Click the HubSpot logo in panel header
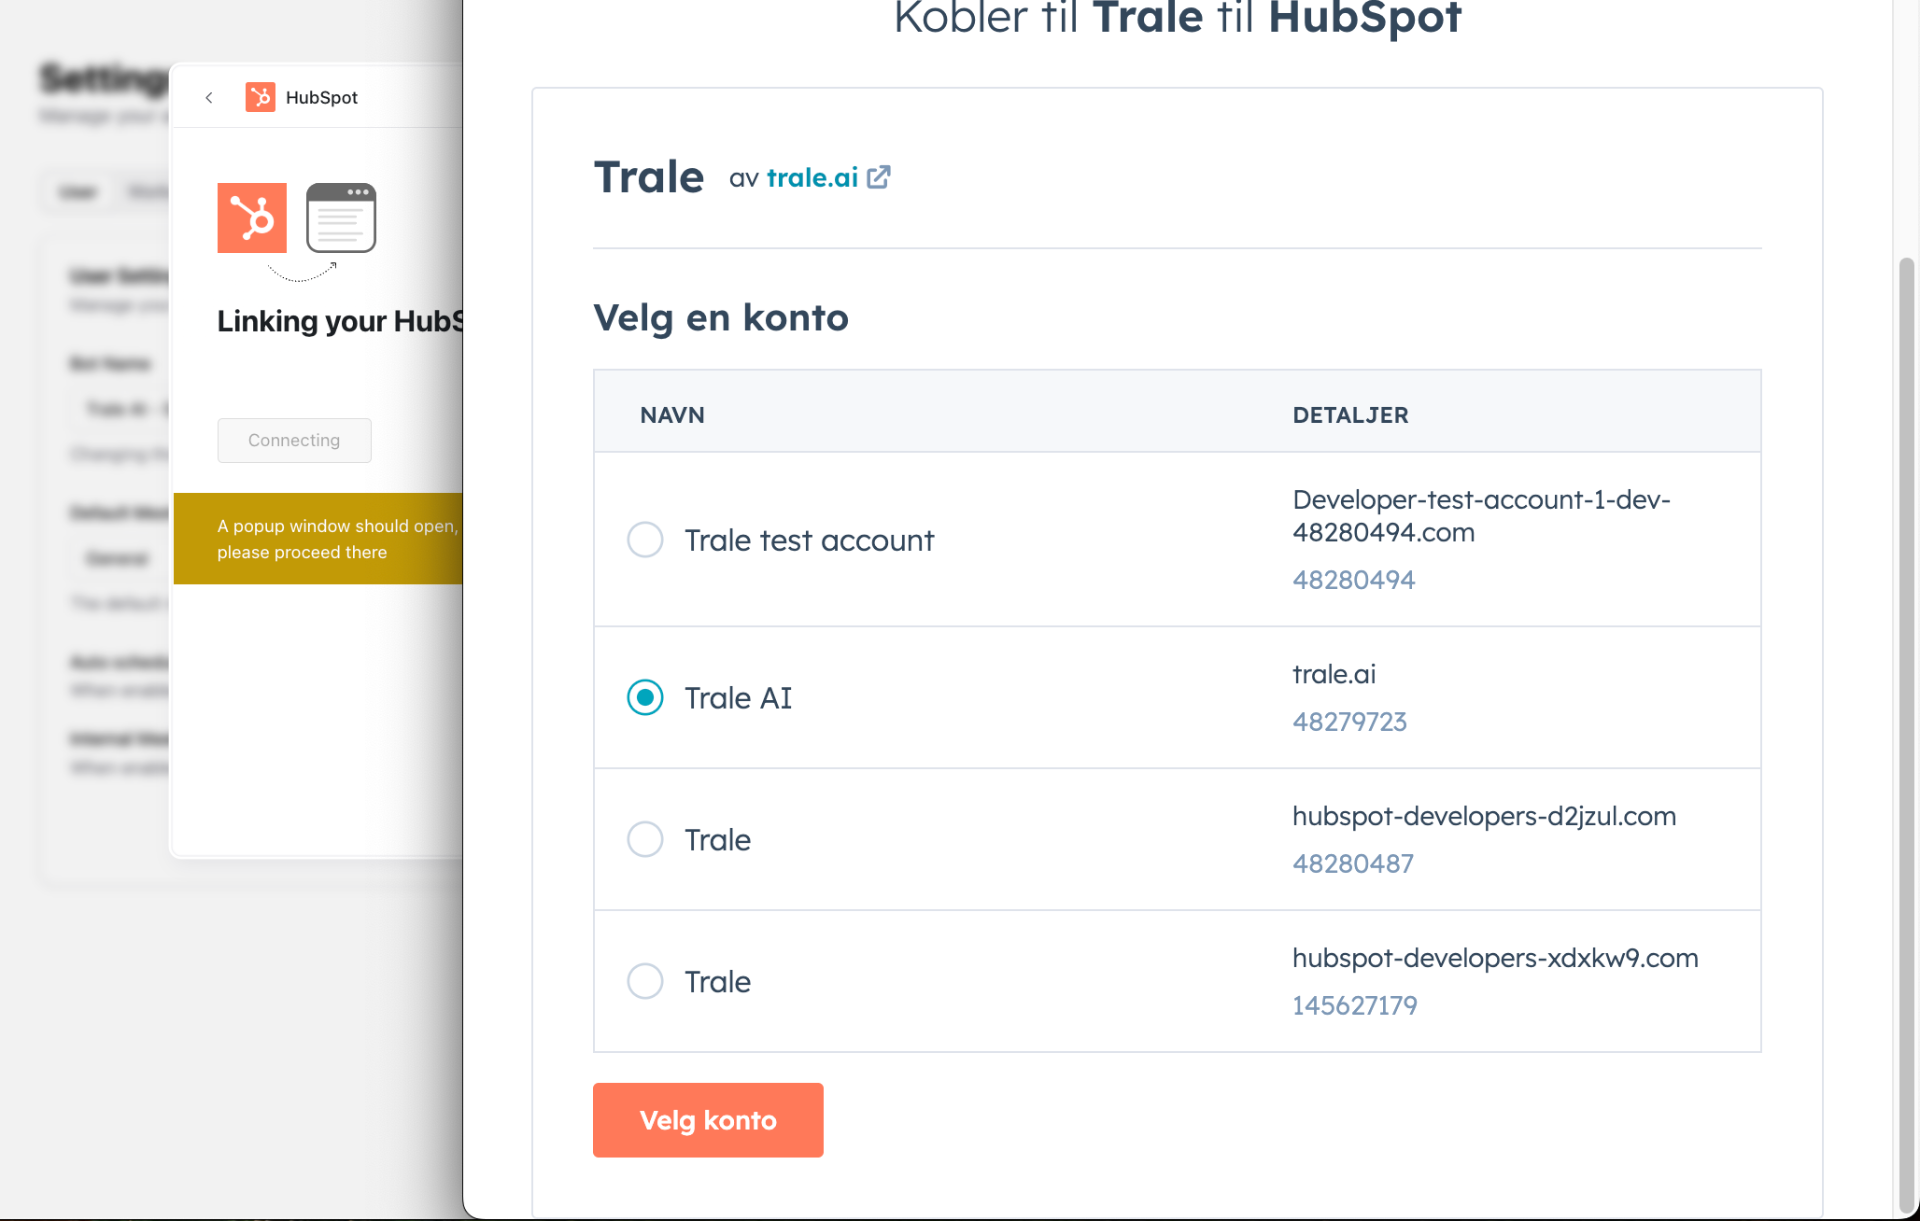1920x1221 pixels. [260, 97]
